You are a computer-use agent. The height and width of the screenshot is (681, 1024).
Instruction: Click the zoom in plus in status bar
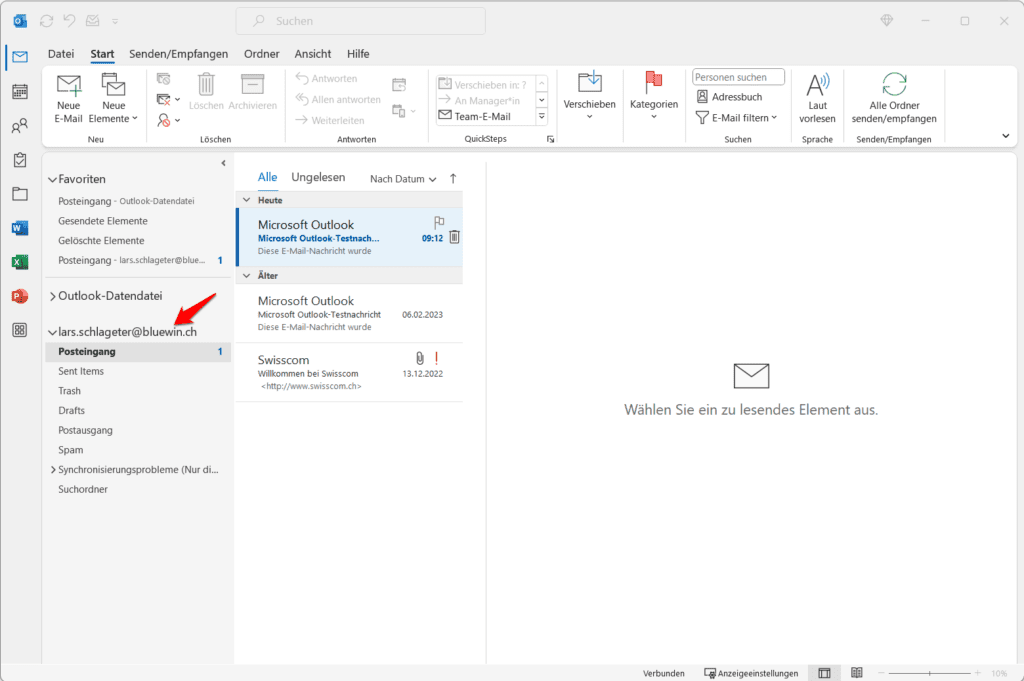click(978, 673)
